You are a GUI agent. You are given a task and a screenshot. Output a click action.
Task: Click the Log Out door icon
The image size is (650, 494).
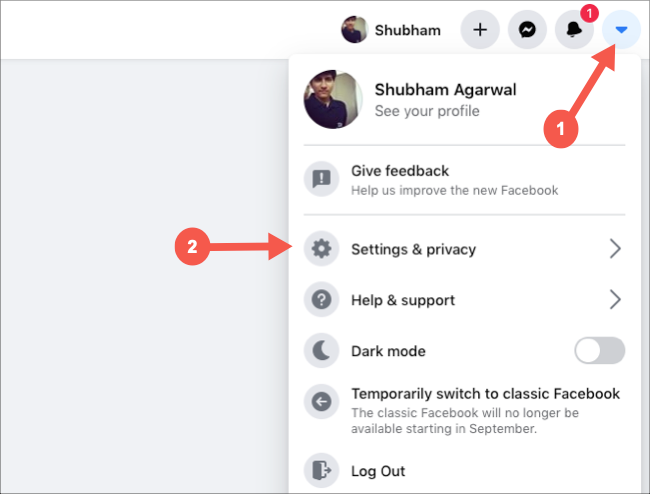click(321, 470)
